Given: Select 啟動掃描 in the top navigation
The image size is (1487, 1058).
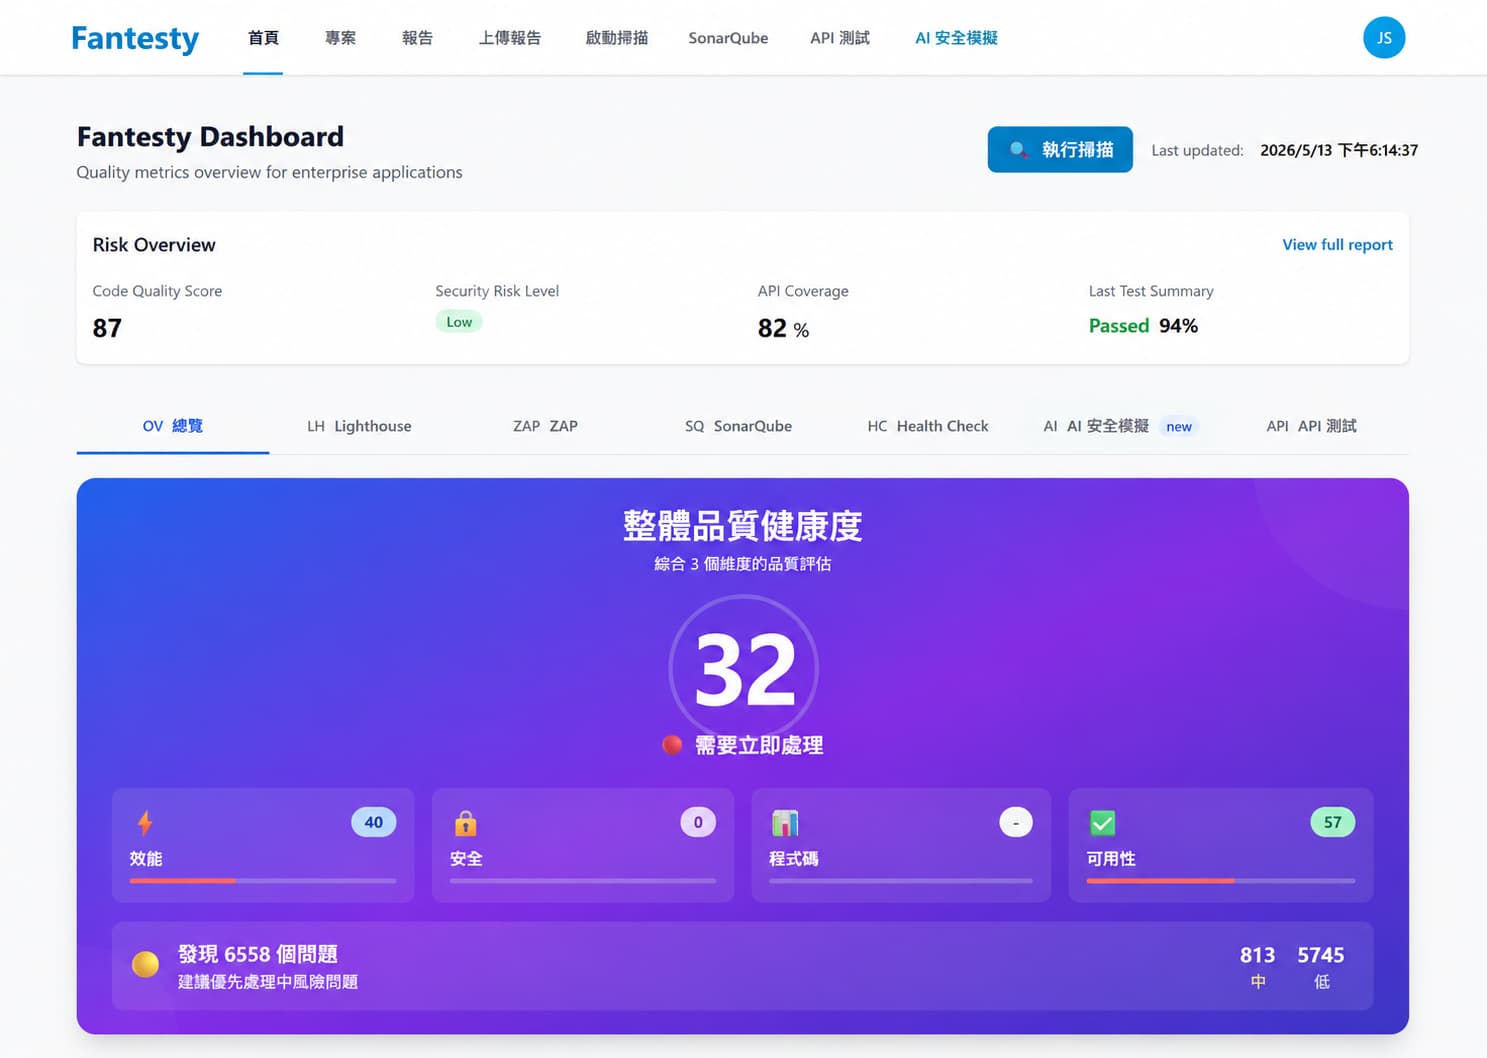Looking at the screenshot, I should 617,38.
